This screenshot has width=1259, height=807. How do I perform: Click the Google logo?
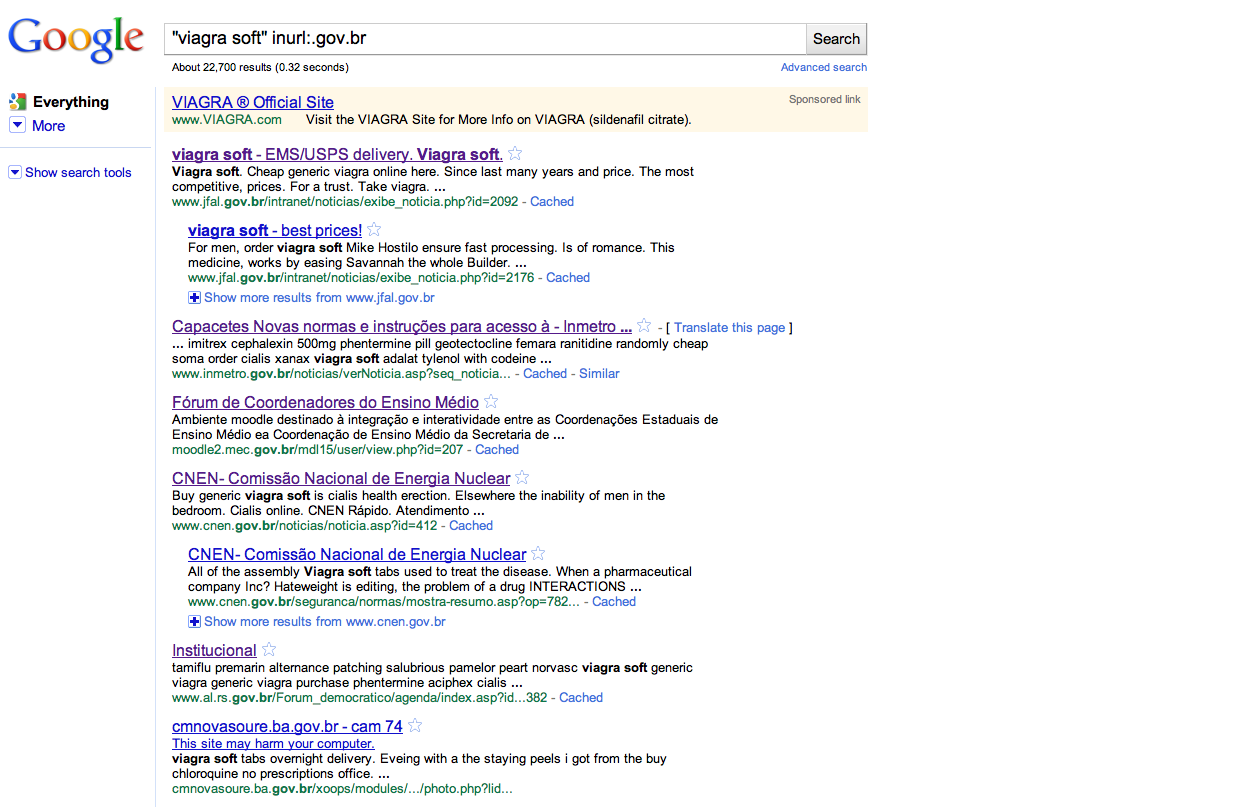[76, 40]
